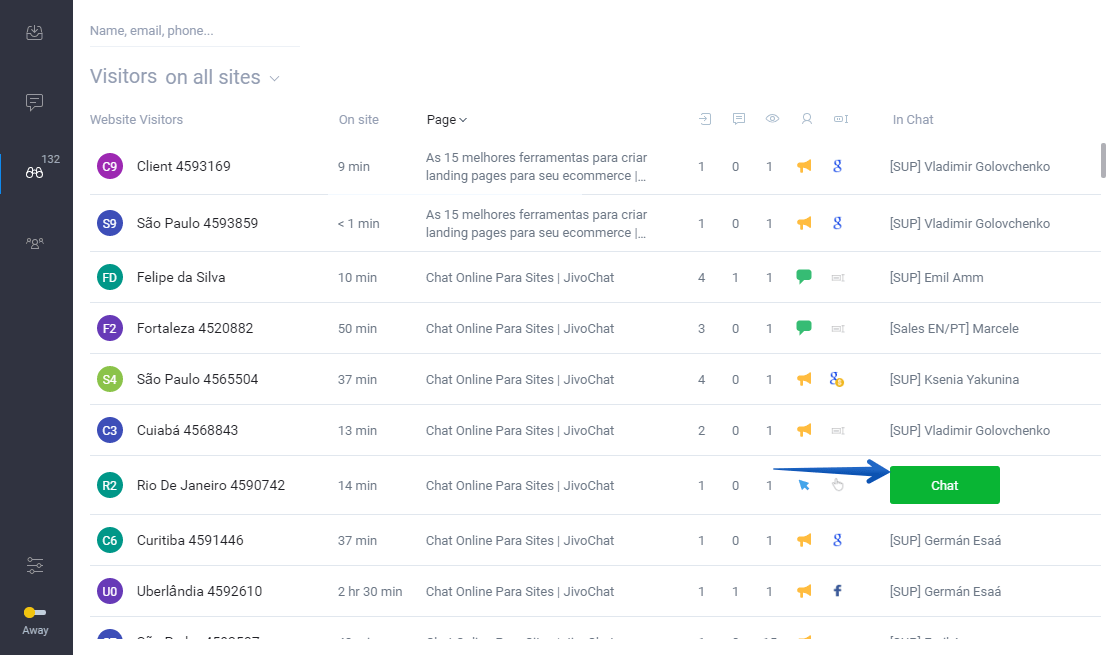Select visitor name São Paulo 4593859
This screenshot has height=655, width=1113.
(197, 224)
